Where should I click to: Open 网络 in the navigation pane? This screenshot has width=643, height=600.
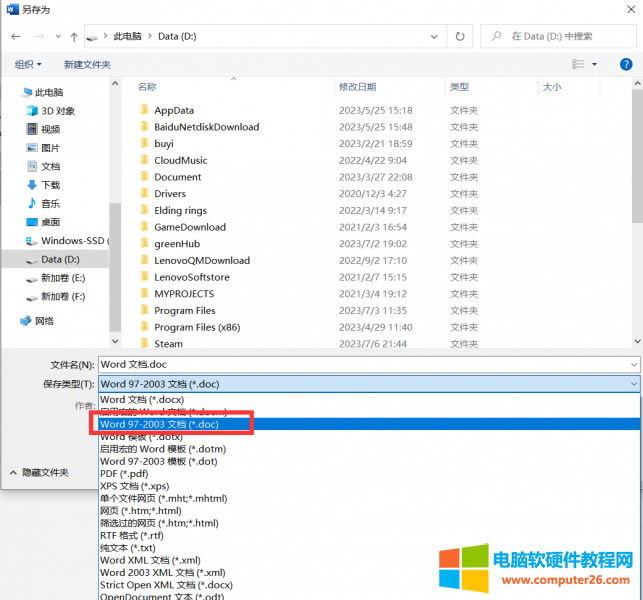click(45, 321)
